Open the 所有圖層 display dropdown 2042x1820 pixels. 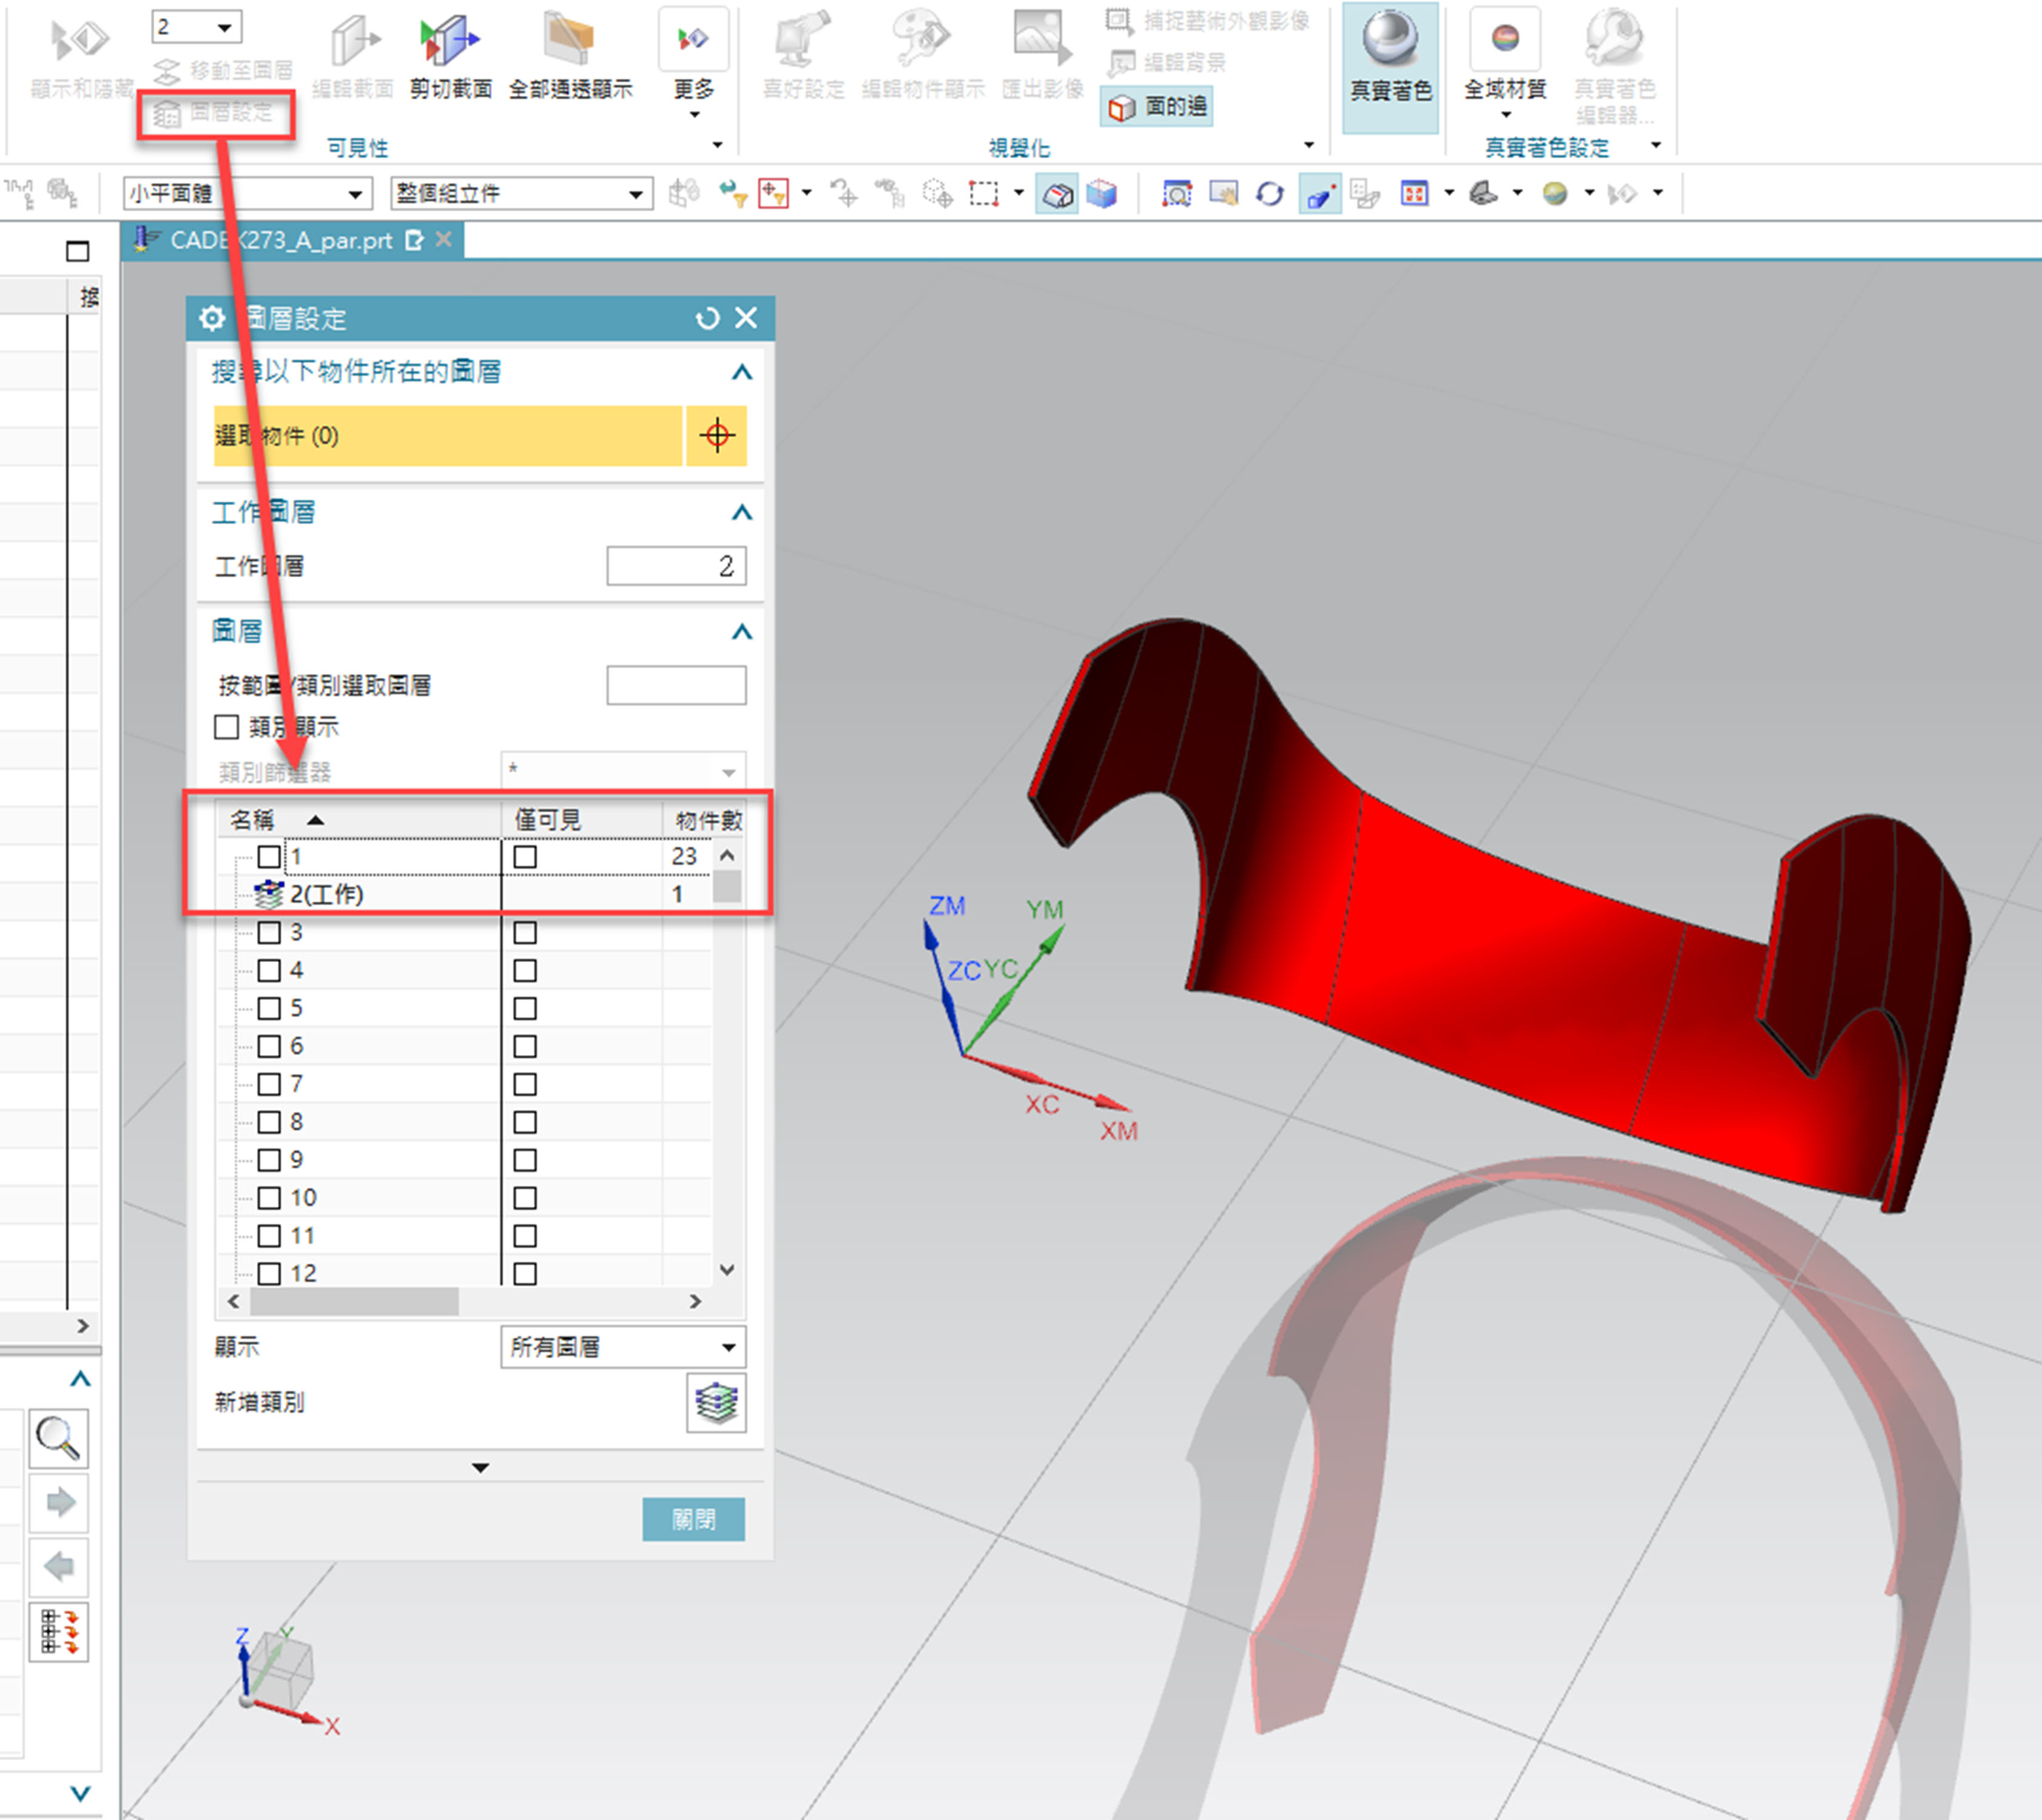(623, 1347)
